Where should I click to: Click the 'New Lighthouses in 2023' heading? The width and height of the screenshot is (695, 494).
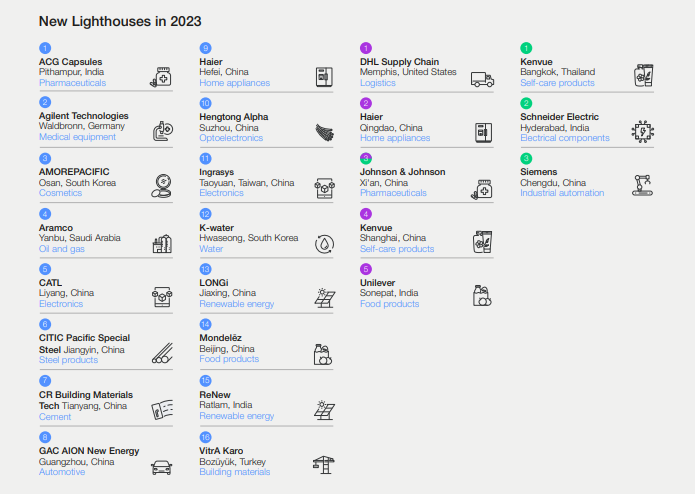pos(120,21)
